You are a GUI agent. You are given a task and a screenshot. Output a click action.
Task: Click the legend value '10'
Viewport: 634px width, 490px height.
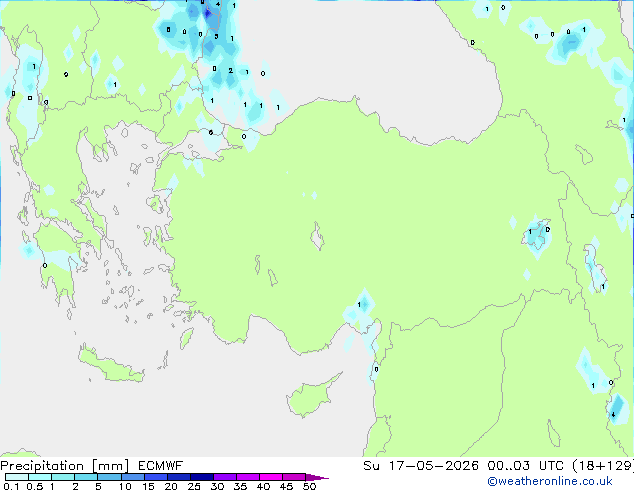[125, 486]
